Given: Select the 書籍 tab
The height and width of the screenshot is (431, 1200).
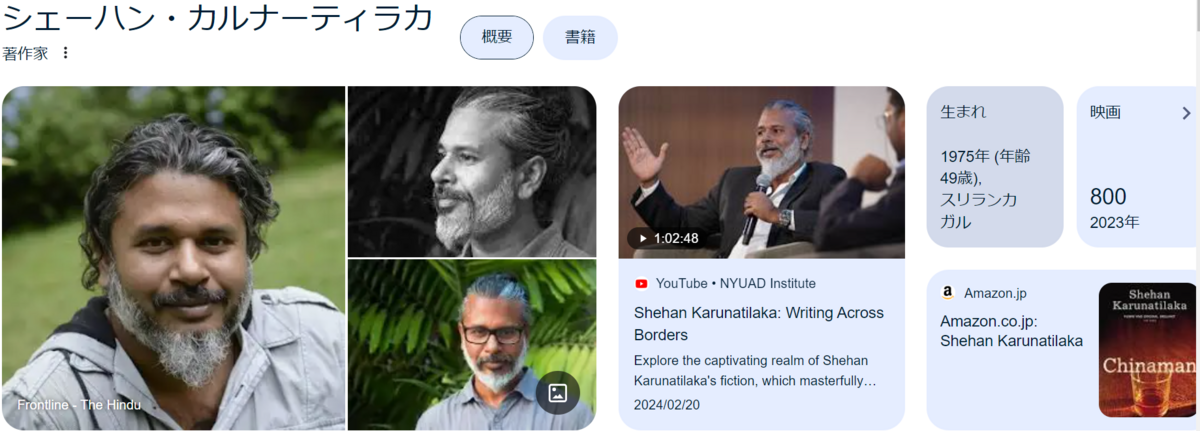Looking at the screenshot, I should tap(580, 37).
